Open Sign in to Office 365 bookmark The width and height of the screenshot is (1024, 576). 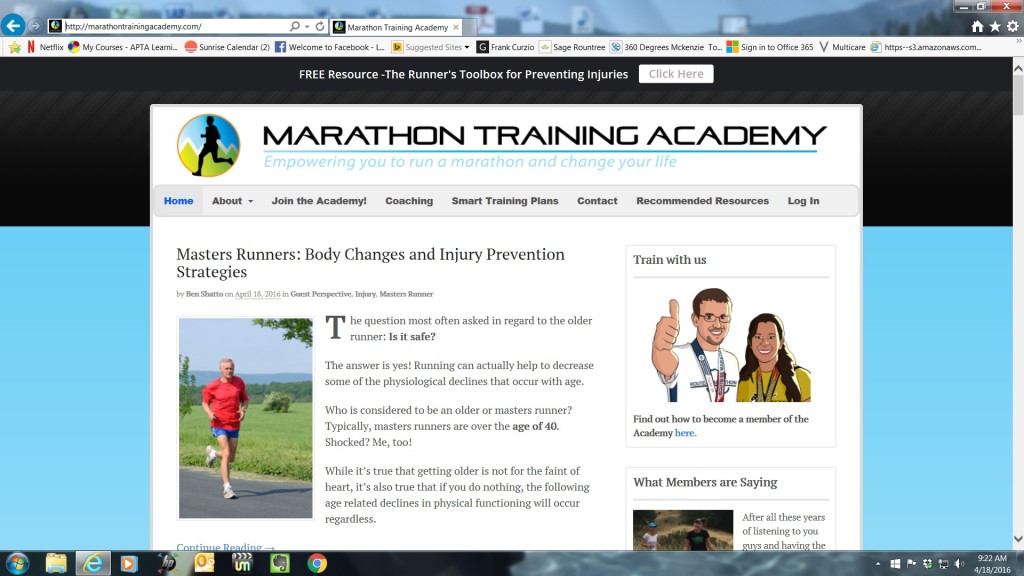[x=770, y=47]
